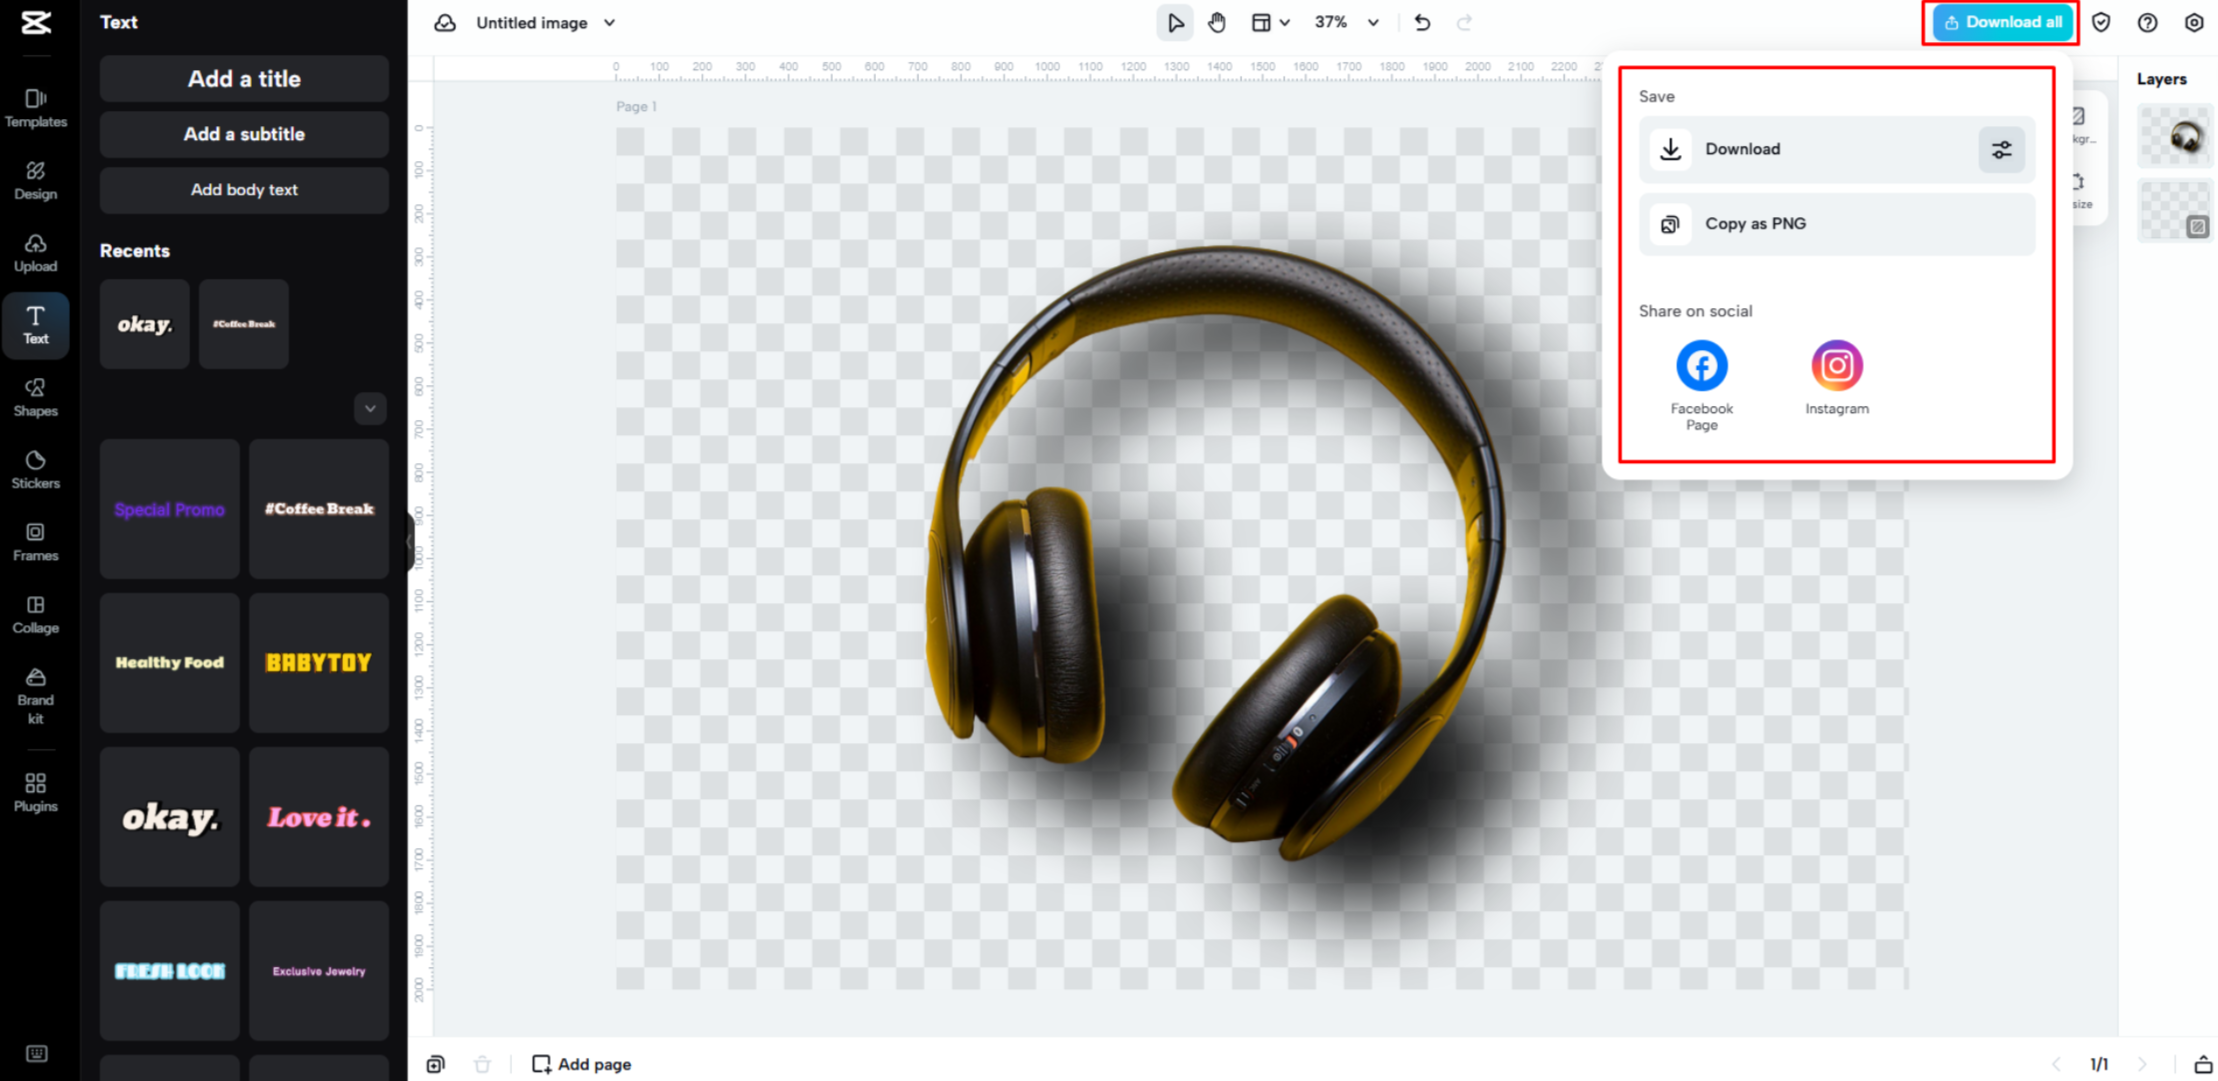The width and height of the screenshot is (2218, 1081).
Task: Undo the last action
Action: [x=1422, y=22]
